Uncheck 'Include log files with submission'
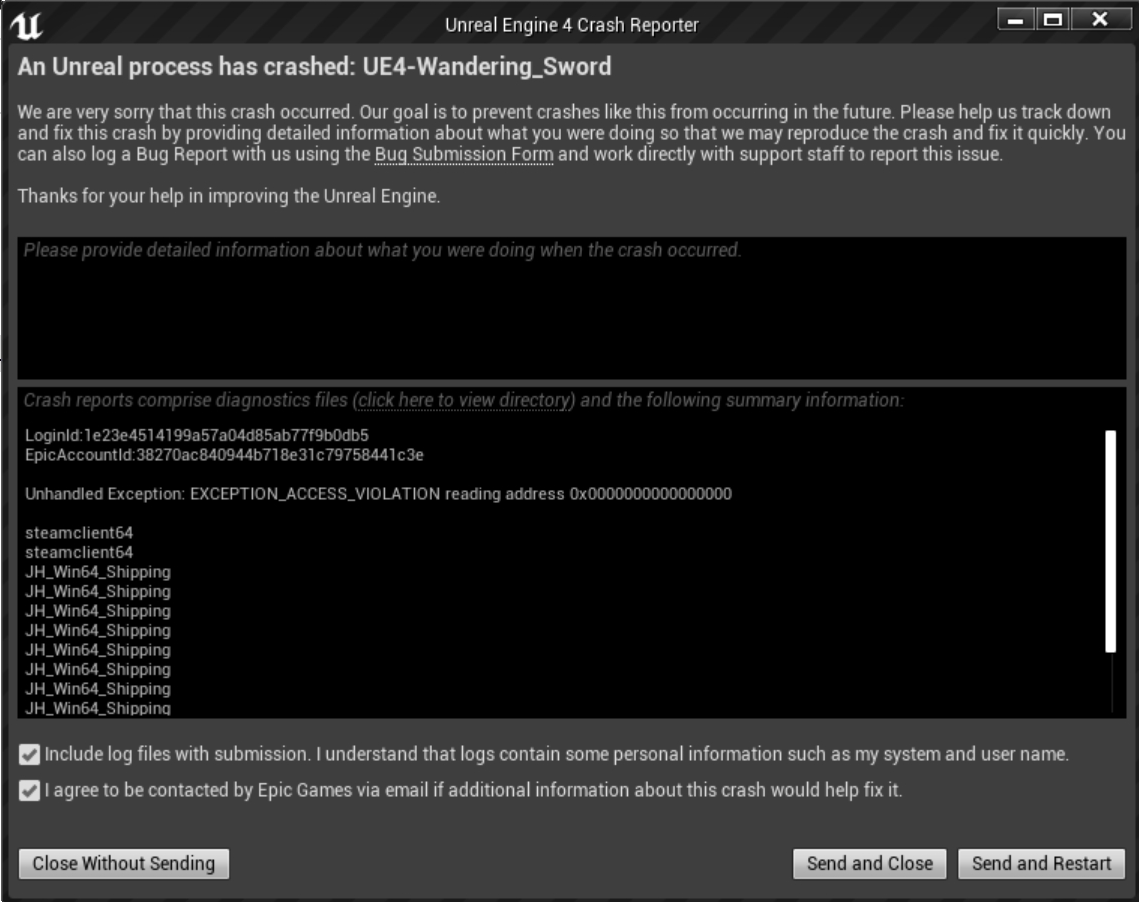The image size is (1139, 902). pyautogui.click(x=30, y=755)
